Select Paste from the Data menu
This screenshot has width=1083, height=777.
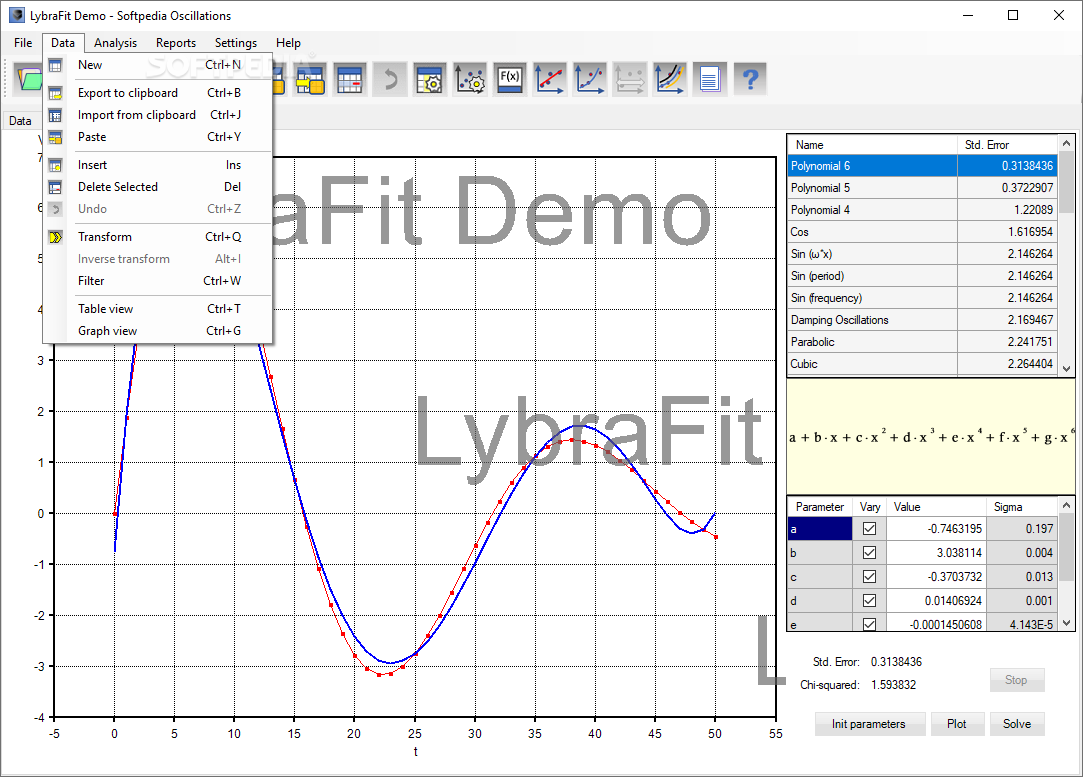pos(158,137)
